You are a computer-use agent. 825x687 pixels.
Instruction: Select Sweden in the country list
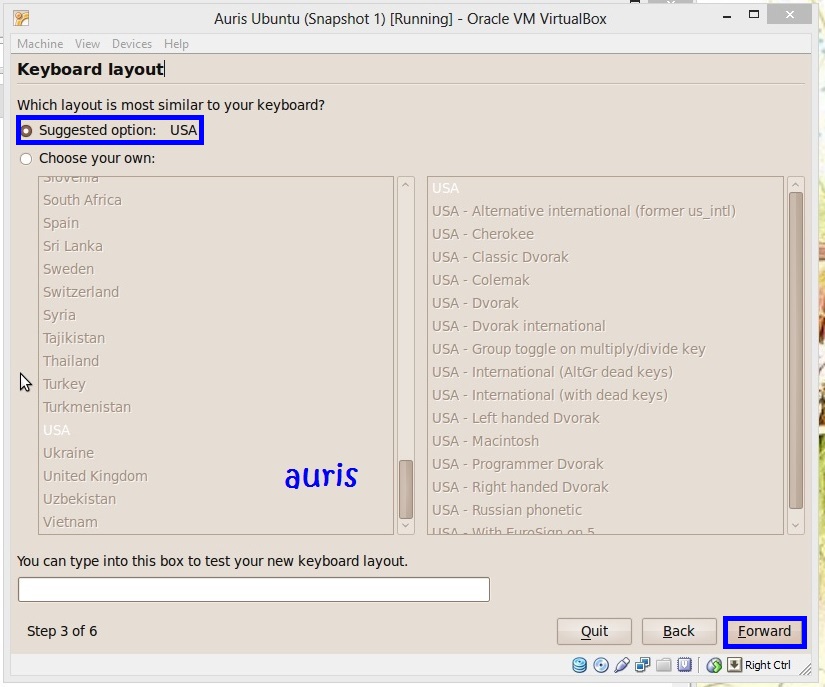pyautogui.click(x=216, y=269)
